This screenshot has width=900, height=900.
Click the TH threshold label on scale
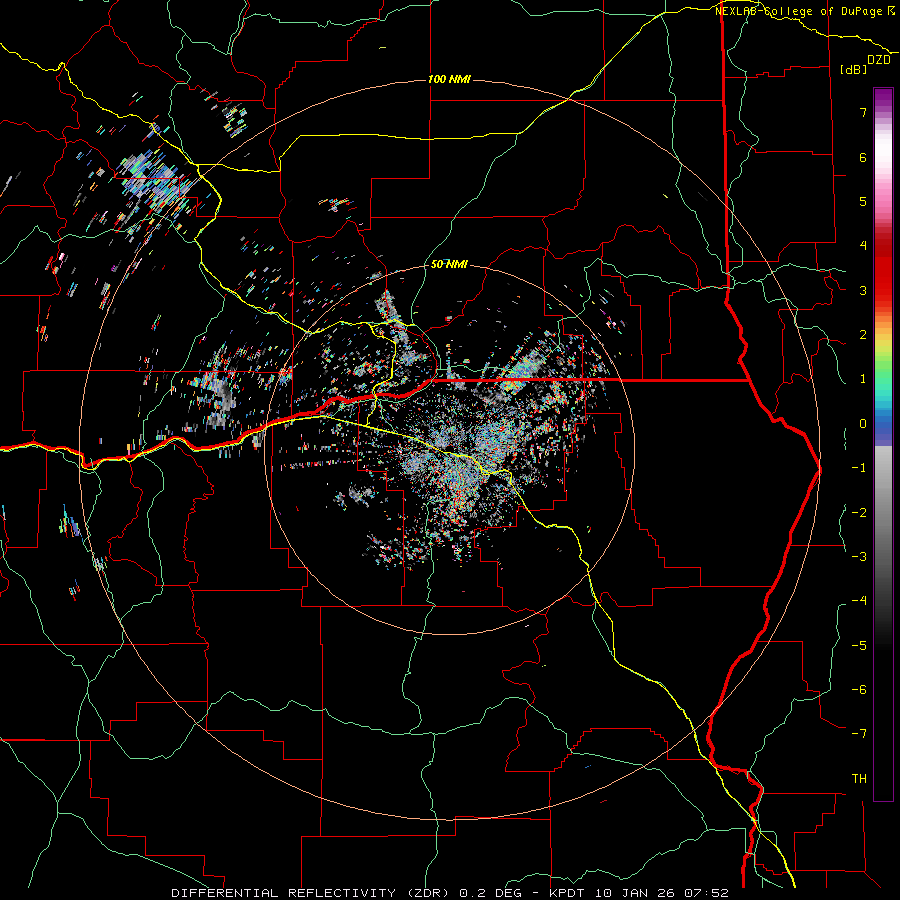point(859,779)
